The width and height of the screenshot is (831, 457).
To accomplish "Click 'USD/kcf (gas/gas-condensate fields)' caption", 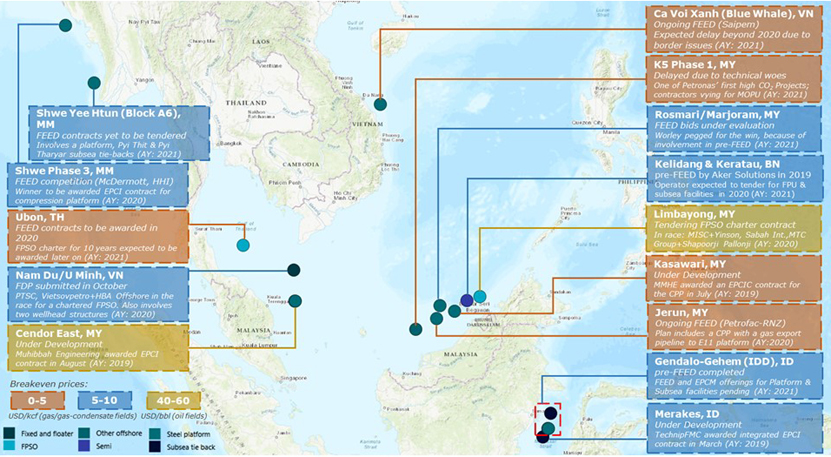I will pyautogui.click(x=72, y=416).
